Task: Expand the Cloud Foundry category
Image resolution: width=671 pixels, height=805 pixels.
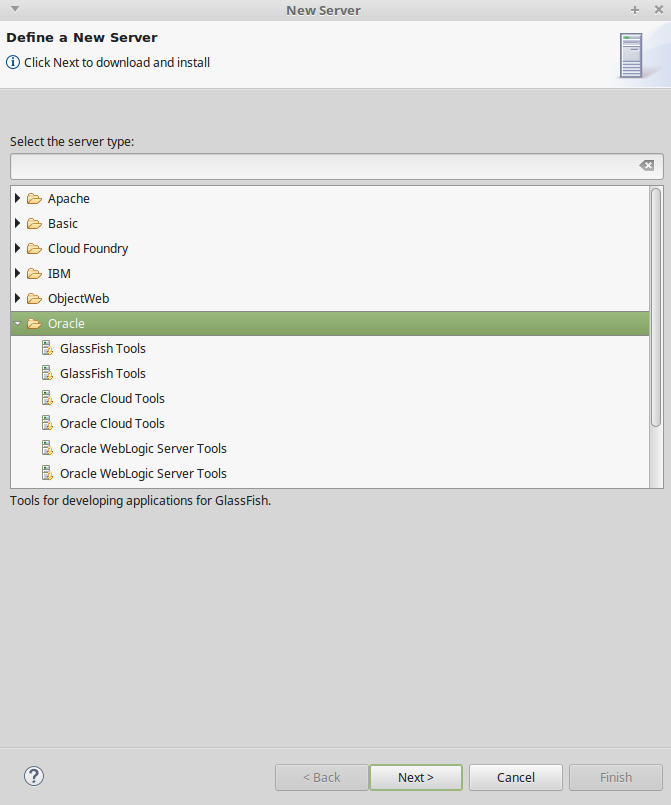Action: [17, 248]
